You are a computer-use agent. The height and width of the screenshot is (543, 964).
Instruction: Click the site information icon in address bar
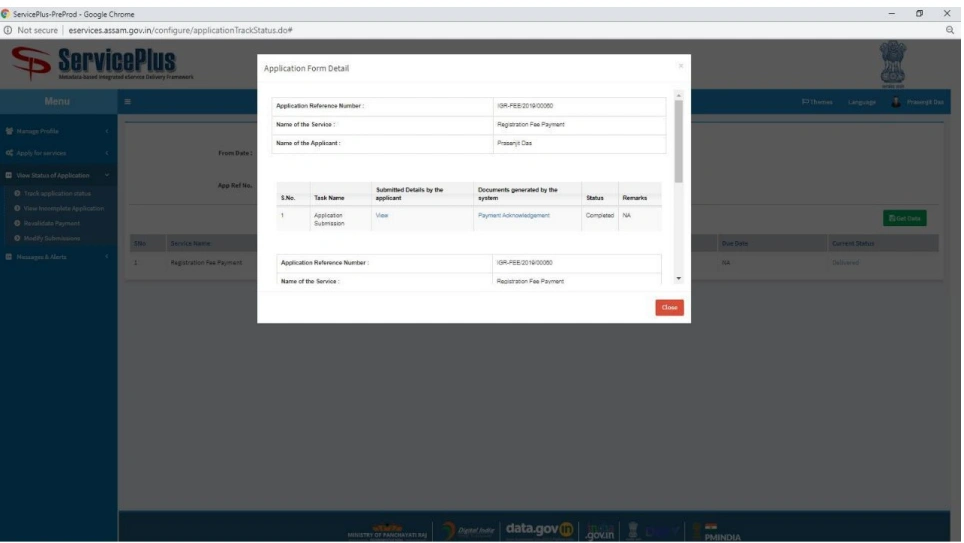(7, 30)
